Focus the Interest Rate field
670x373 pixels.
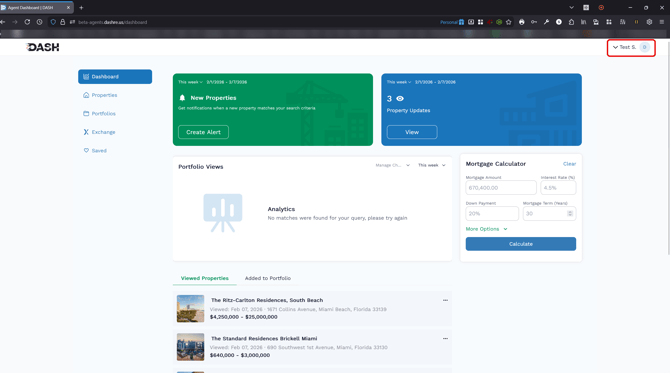coord(558,188)
